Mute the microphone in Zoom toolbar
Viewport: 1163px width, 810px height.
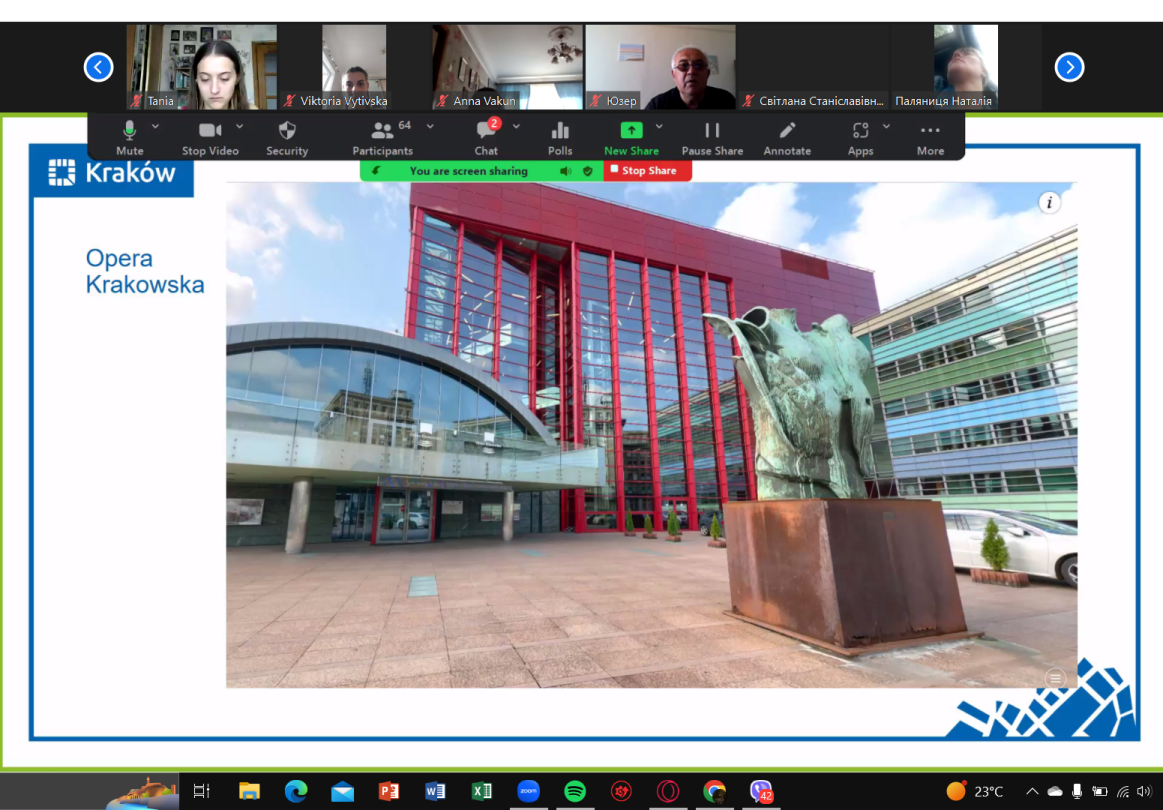[x=130, y=138]
